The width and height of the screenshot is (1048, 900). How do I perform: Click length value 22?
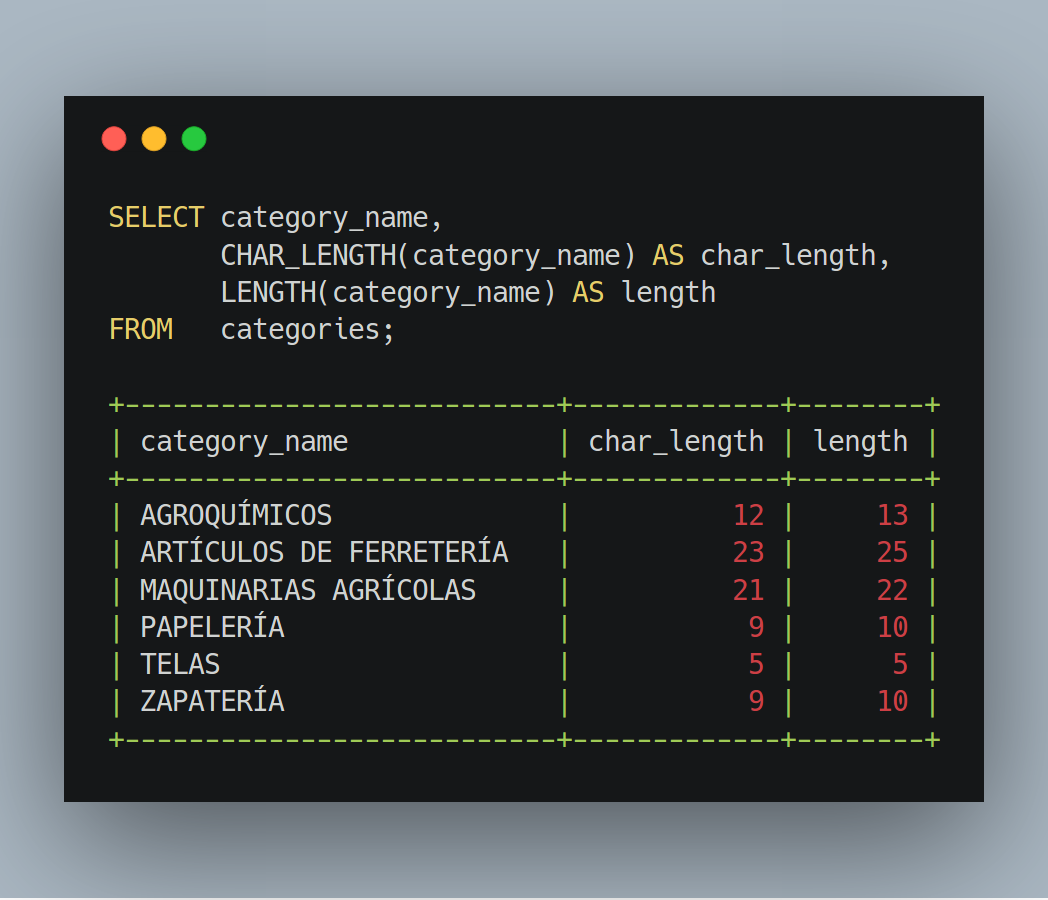(x=893, y=590)
